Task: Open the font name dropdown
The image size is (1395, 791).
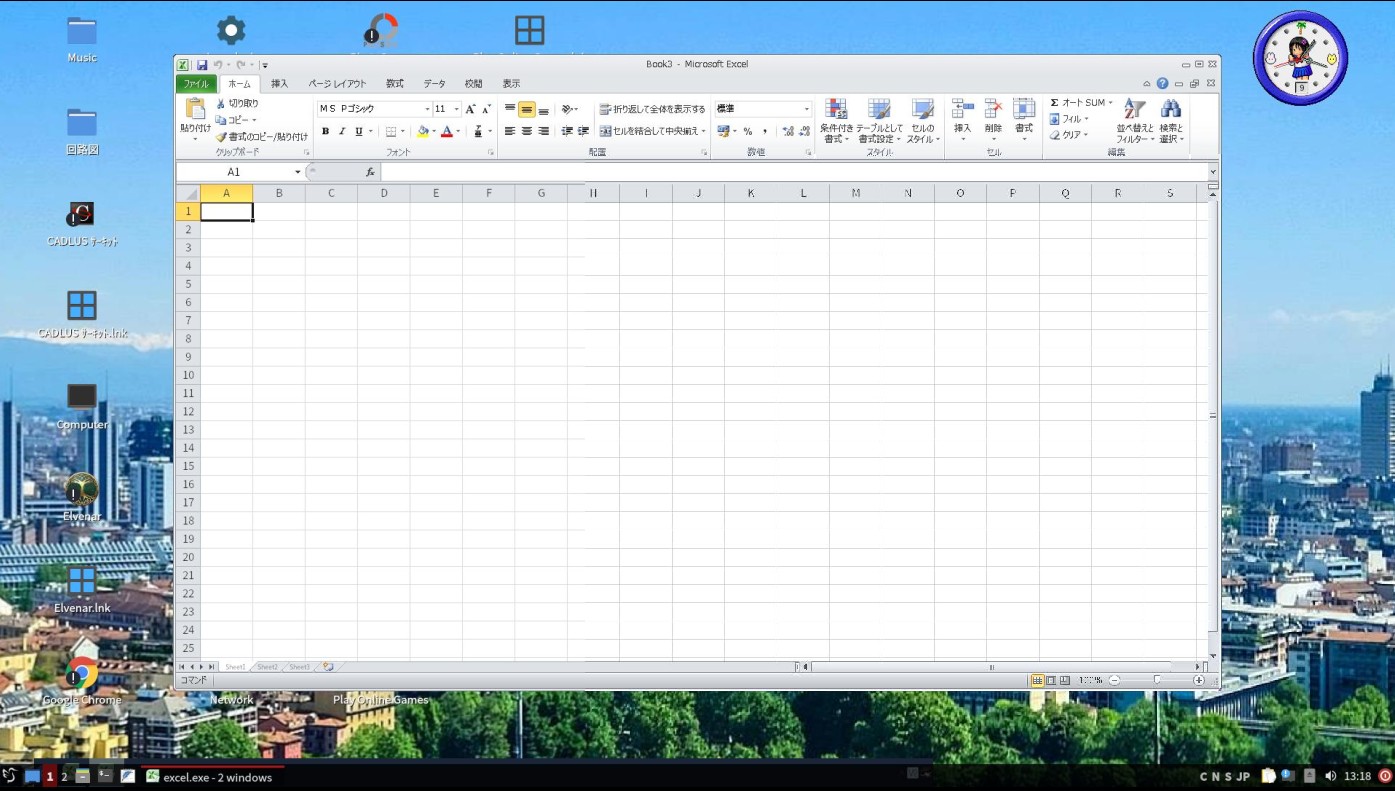Action: [428, 108]
